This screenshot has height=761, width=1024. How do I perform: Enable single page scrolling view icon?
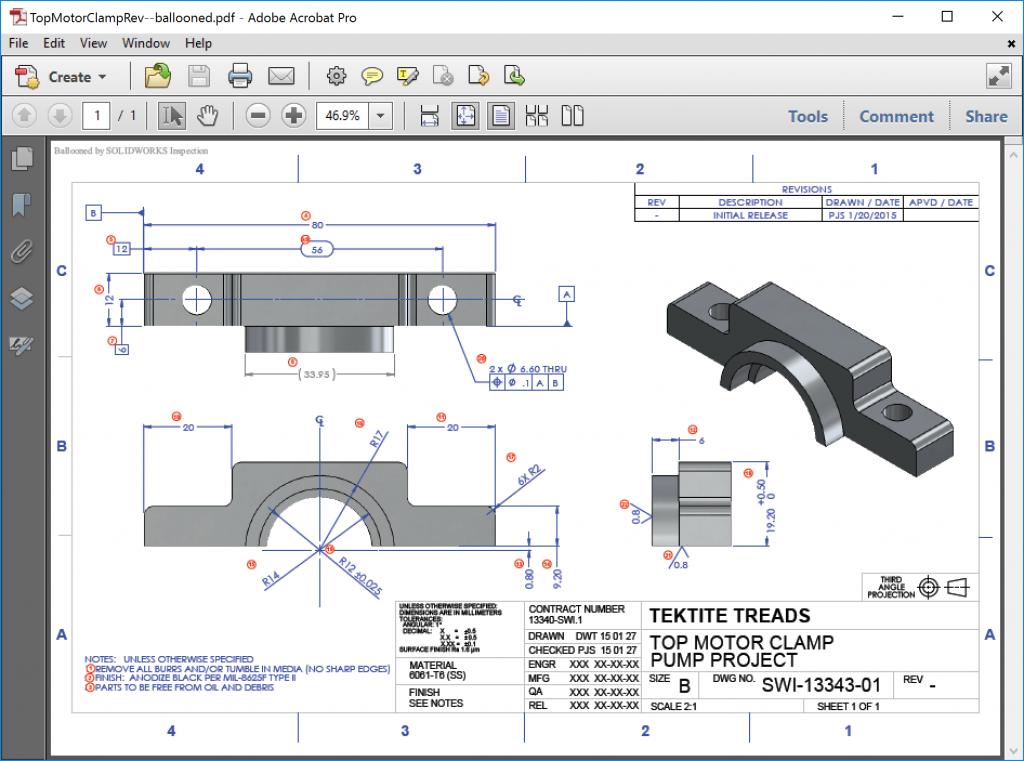click(501, 116)
